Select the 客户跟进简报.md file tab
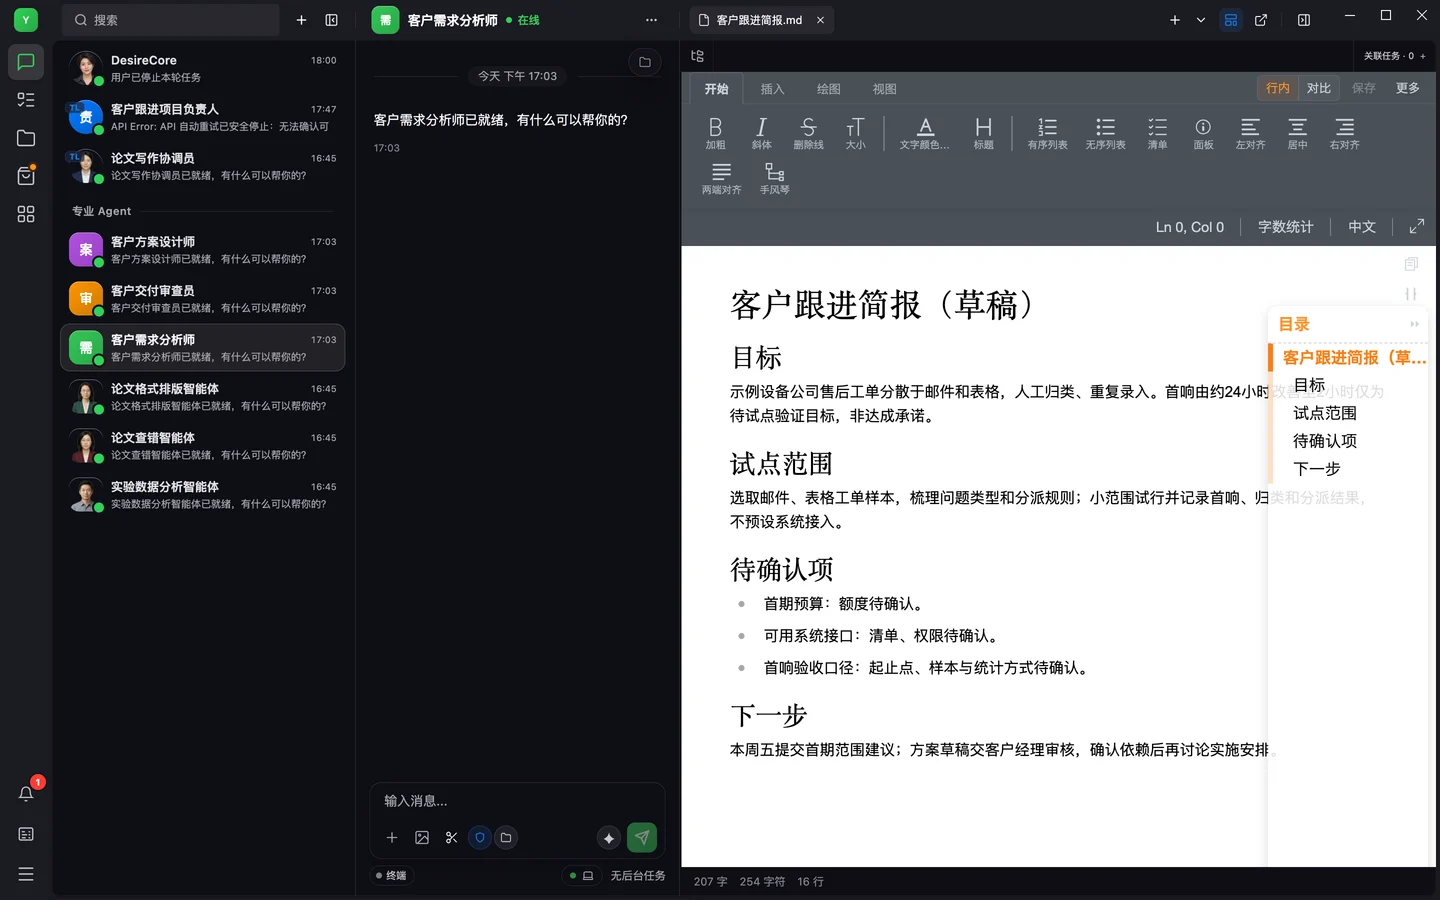 [759, 20]
